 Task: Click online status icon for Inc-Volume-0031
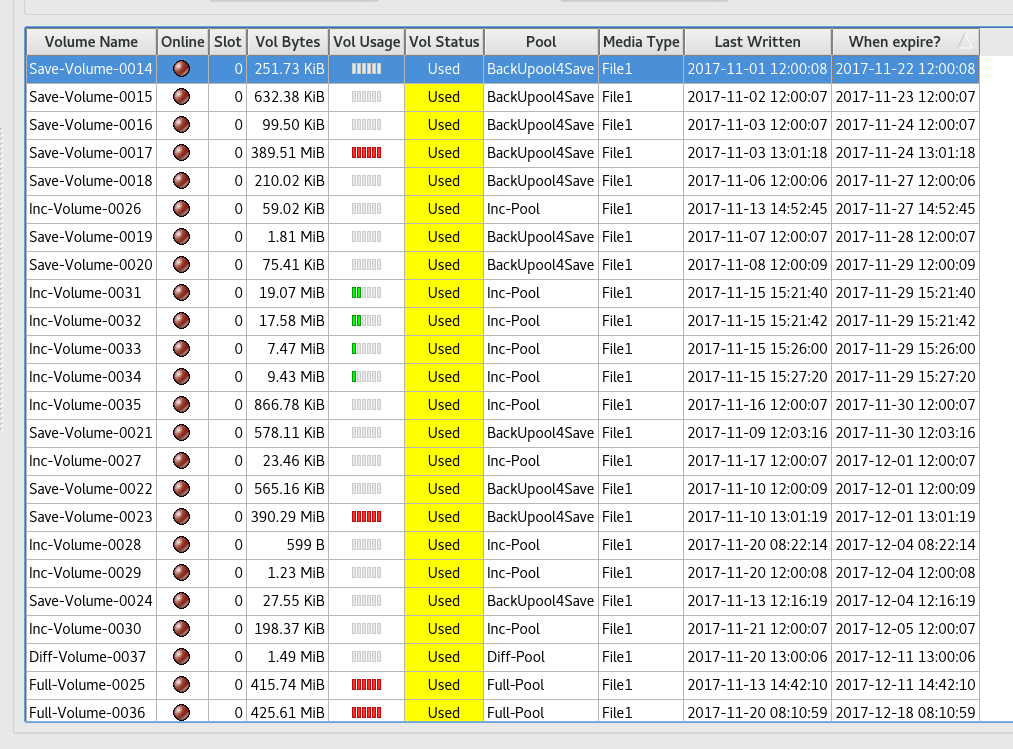(x=182, y=293)
